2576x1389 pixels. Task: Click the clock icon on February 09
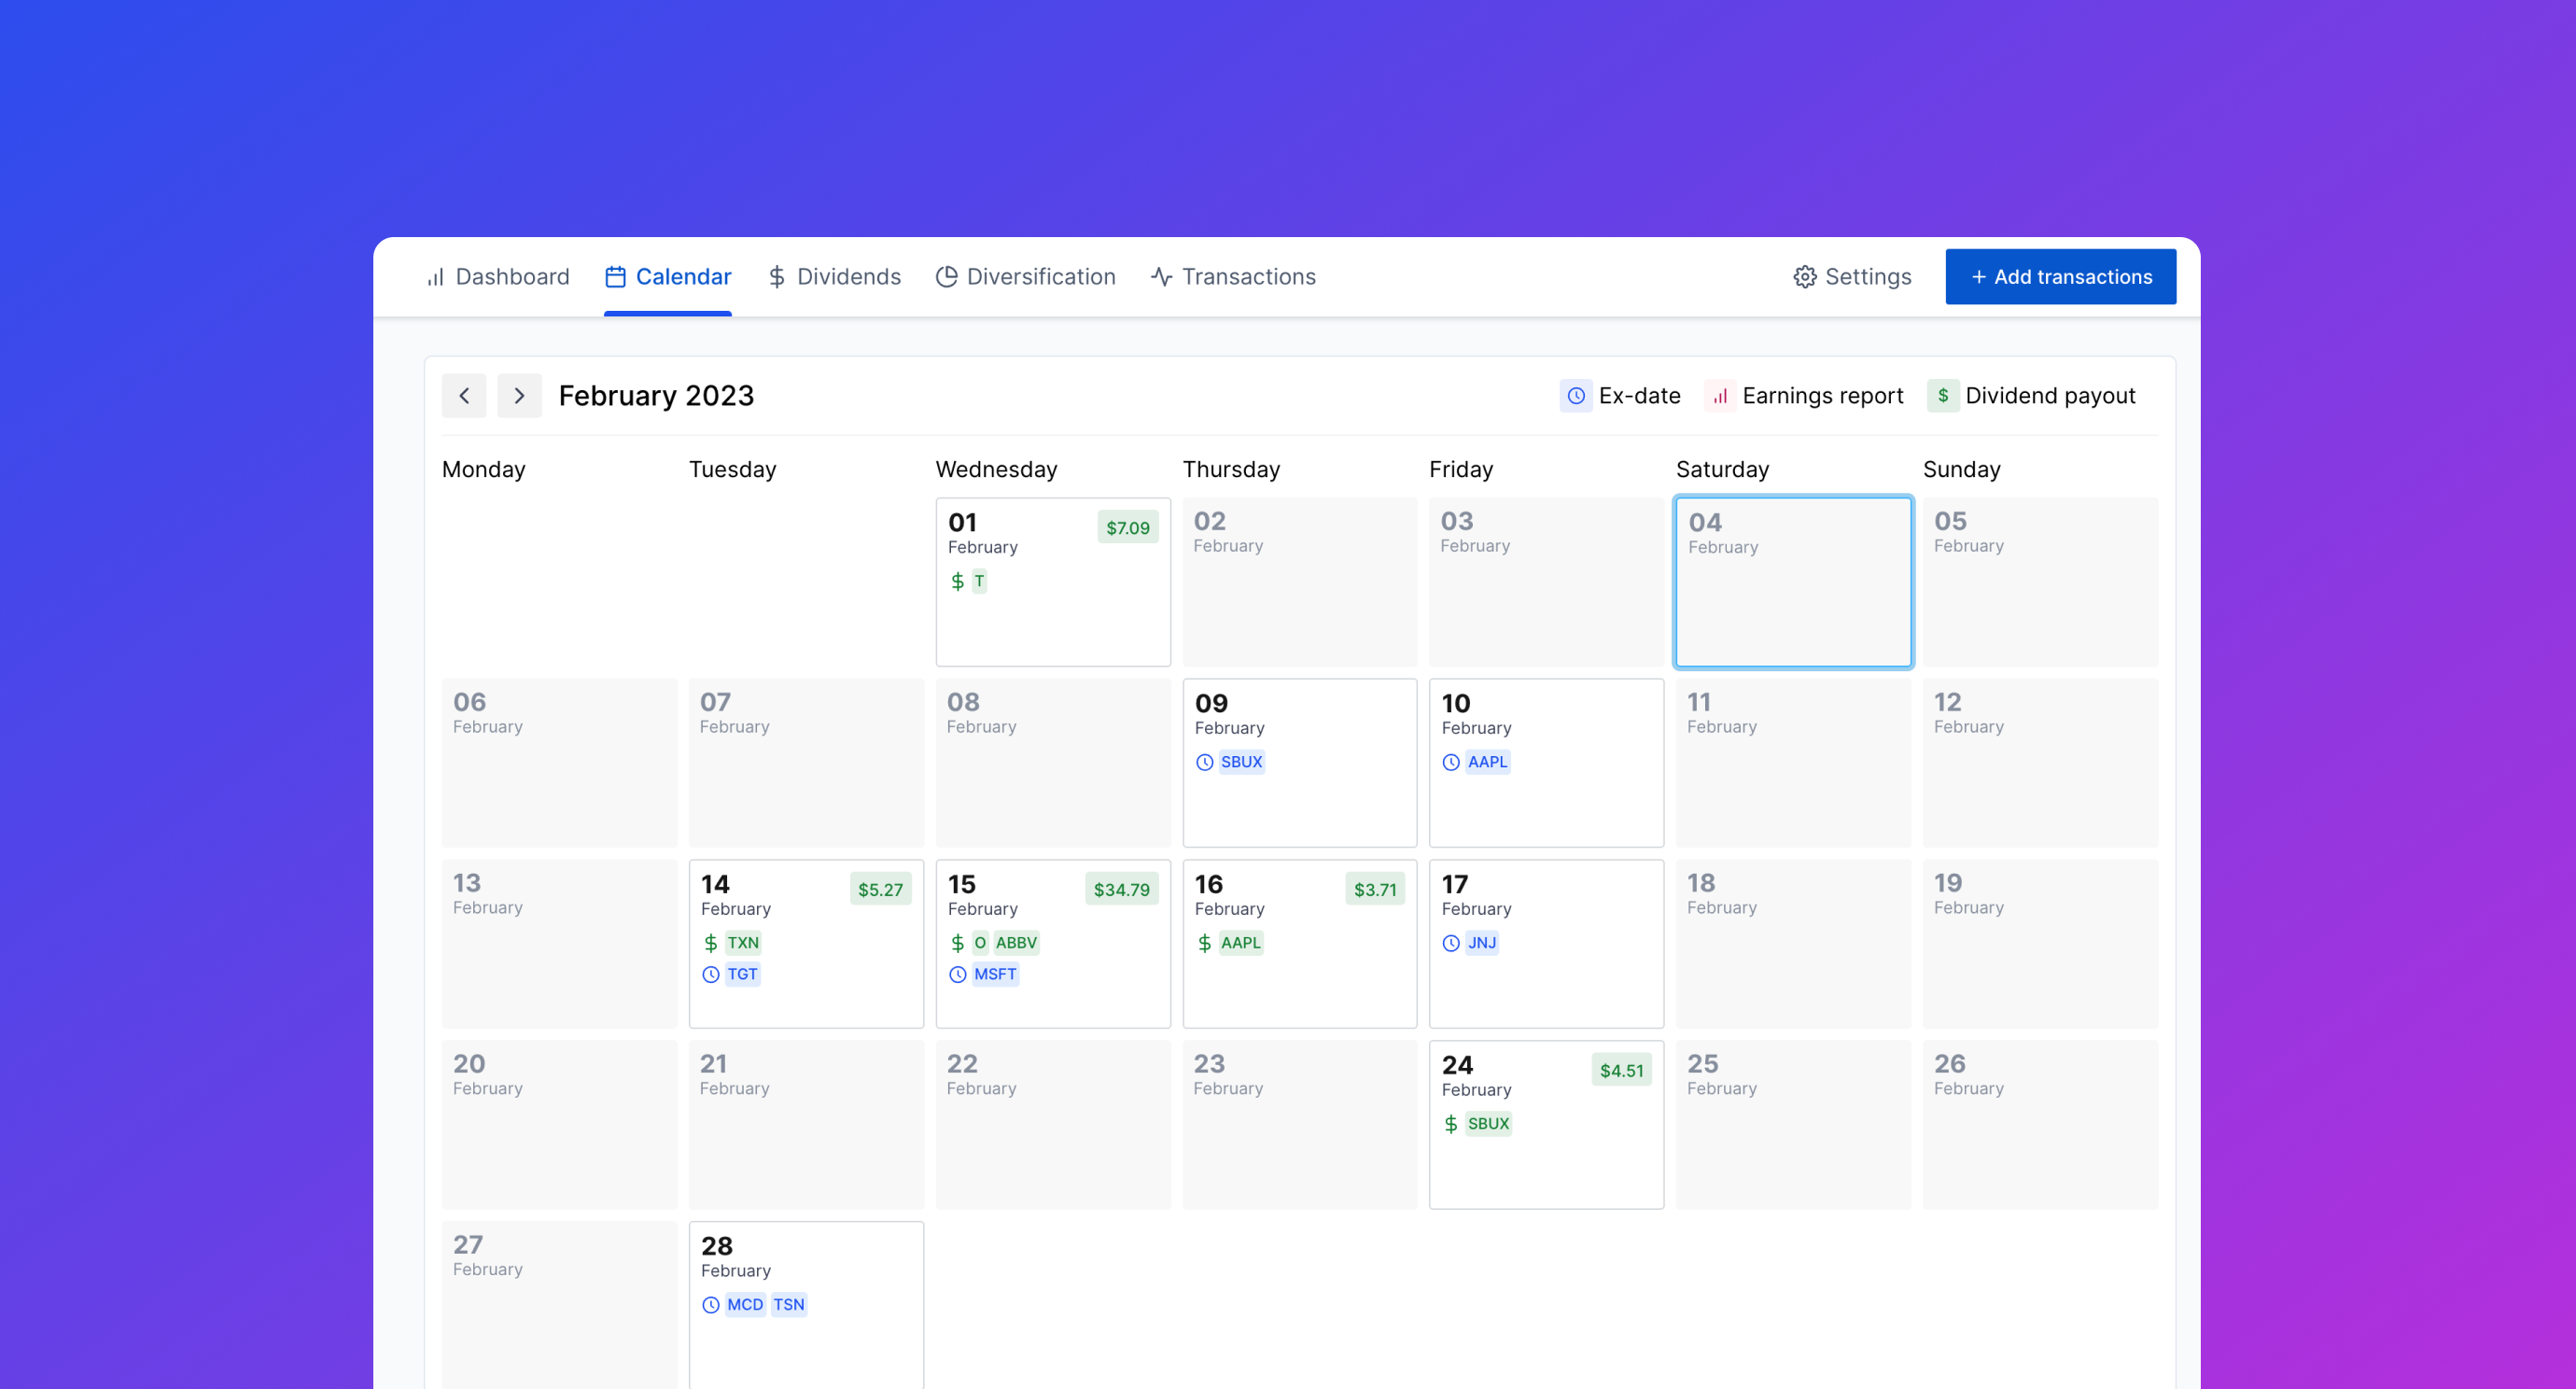click(x=1204, y=762)
